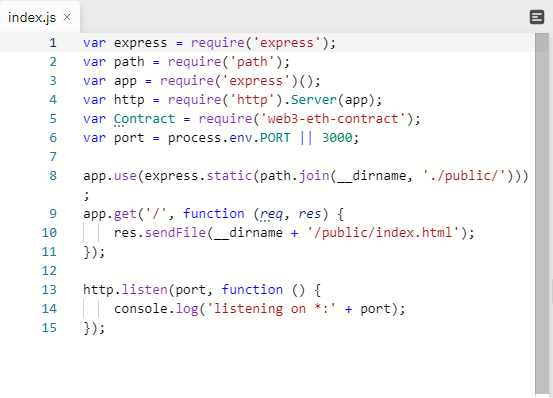Click the Server call on line 4
553x398 pixels.
click(314, 100)
